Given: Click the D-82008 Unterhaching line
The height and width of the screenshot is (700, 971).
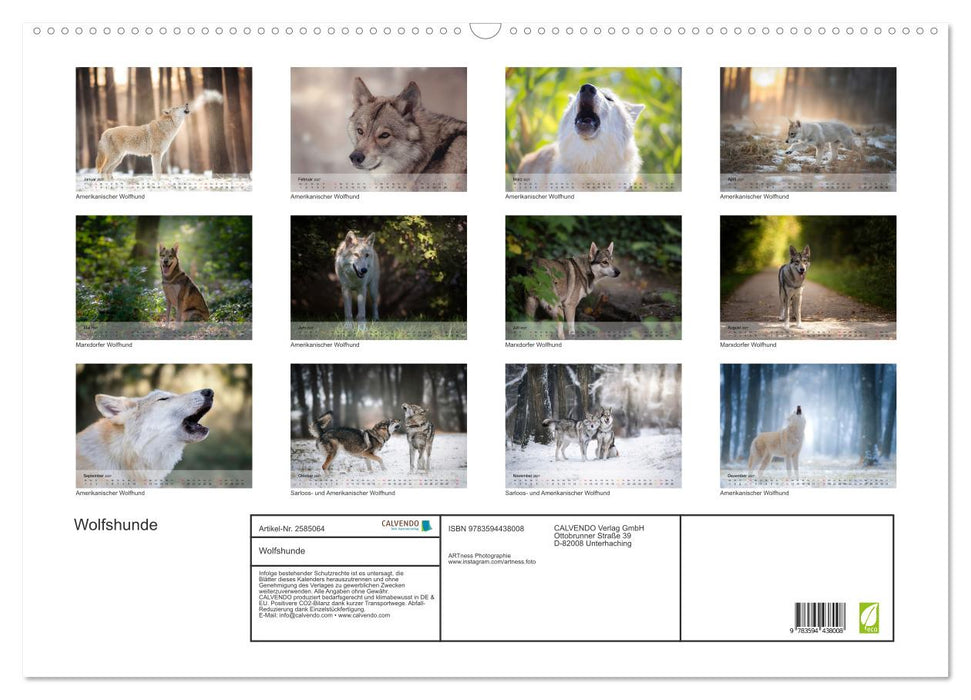Looking at the screenshot, I should click(x=593, y=543).
